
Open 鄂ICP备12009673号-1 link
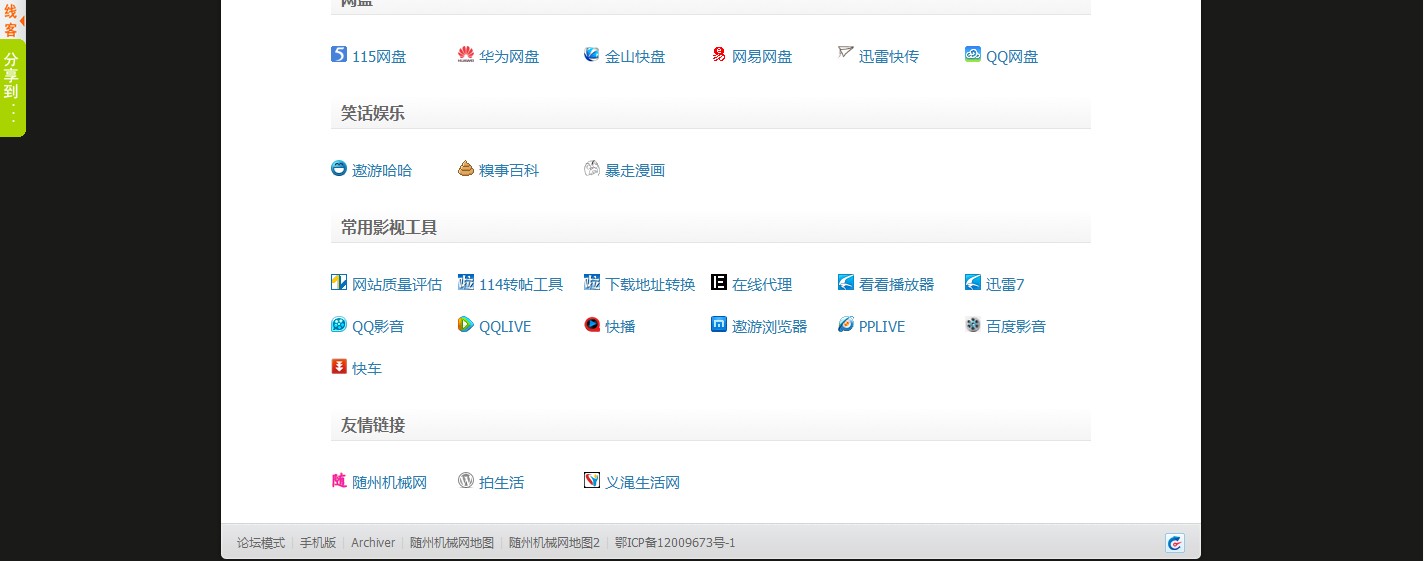[x=675, y=543]
